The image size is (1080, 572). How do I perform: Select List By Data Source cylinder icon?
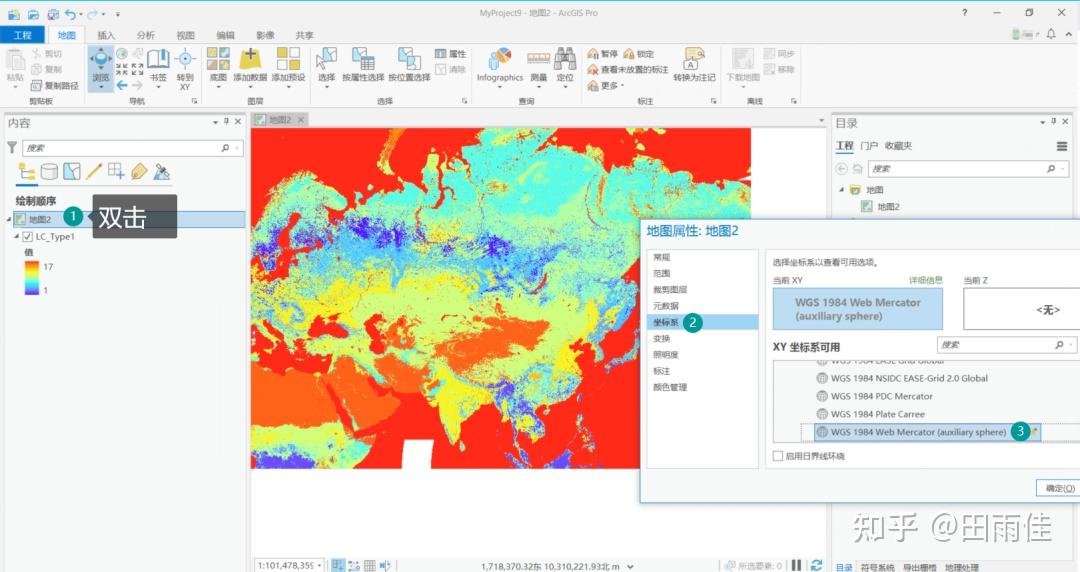tap(49, 172)
